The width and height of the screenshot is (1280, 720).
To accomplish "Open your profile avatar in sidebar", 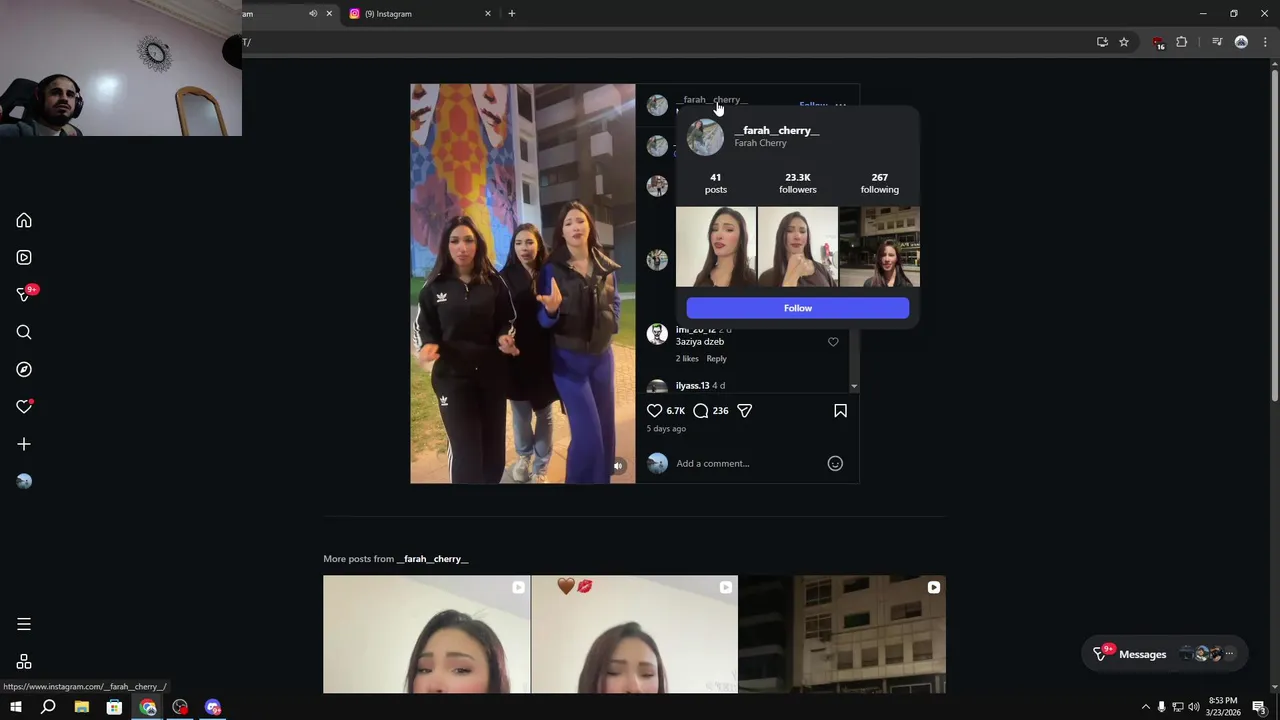I will (x=24, y=481).
